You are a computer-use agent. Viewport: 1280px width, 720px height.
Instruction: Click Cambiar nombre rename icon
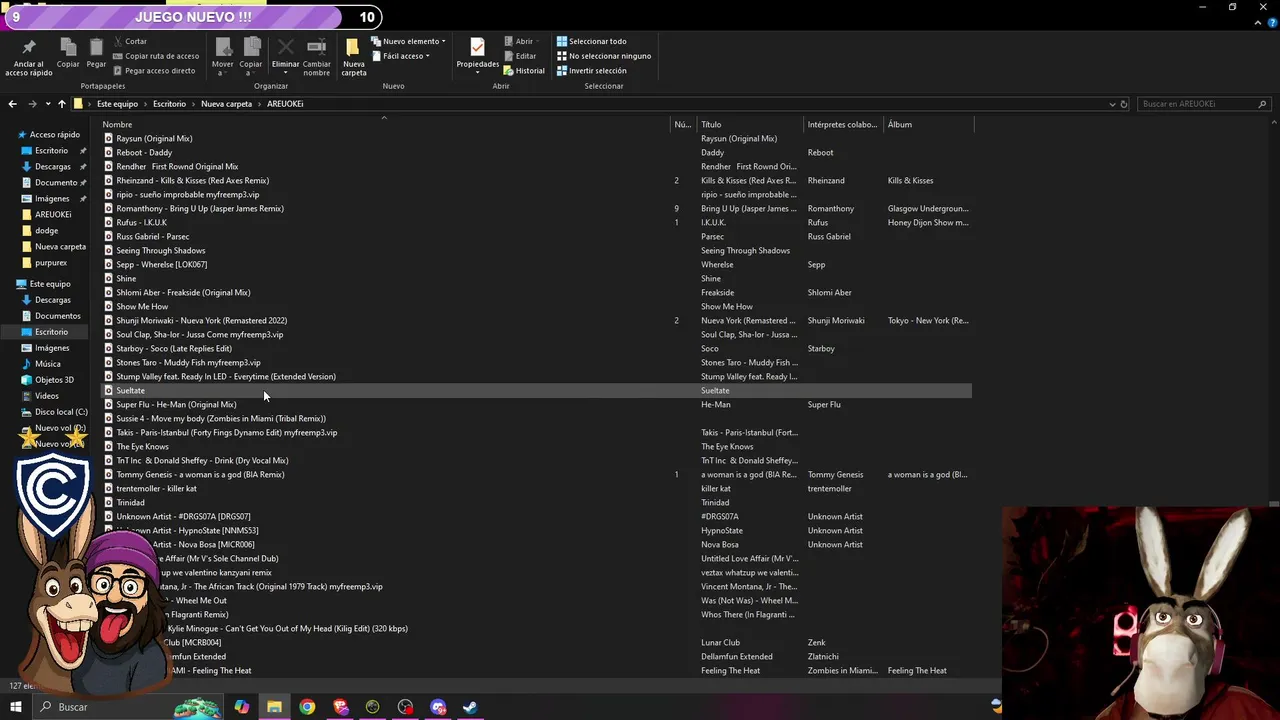click(317, 47)
